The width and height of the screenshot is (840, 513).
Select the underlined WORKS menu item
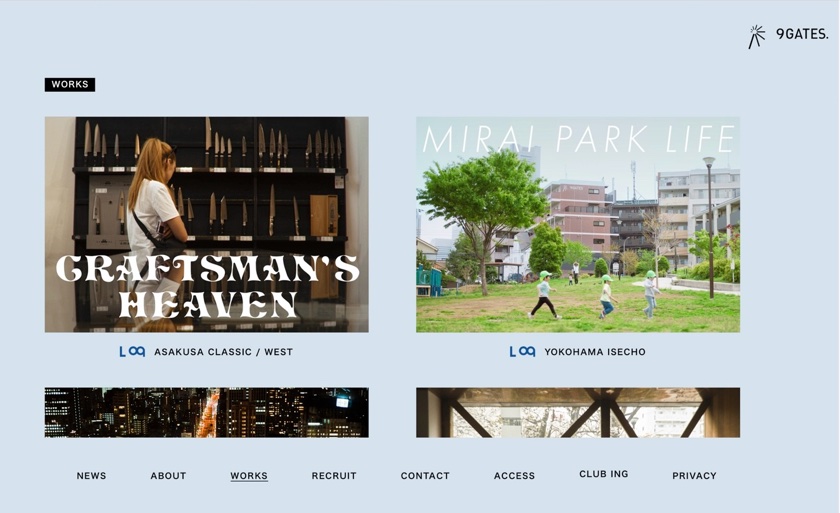coord(249,476)
